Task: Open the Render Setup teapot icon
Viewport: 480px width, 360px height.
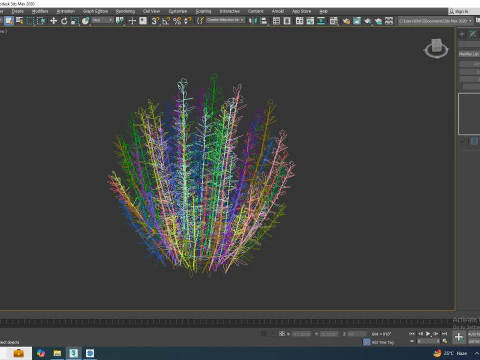Action: click(346, 21)
